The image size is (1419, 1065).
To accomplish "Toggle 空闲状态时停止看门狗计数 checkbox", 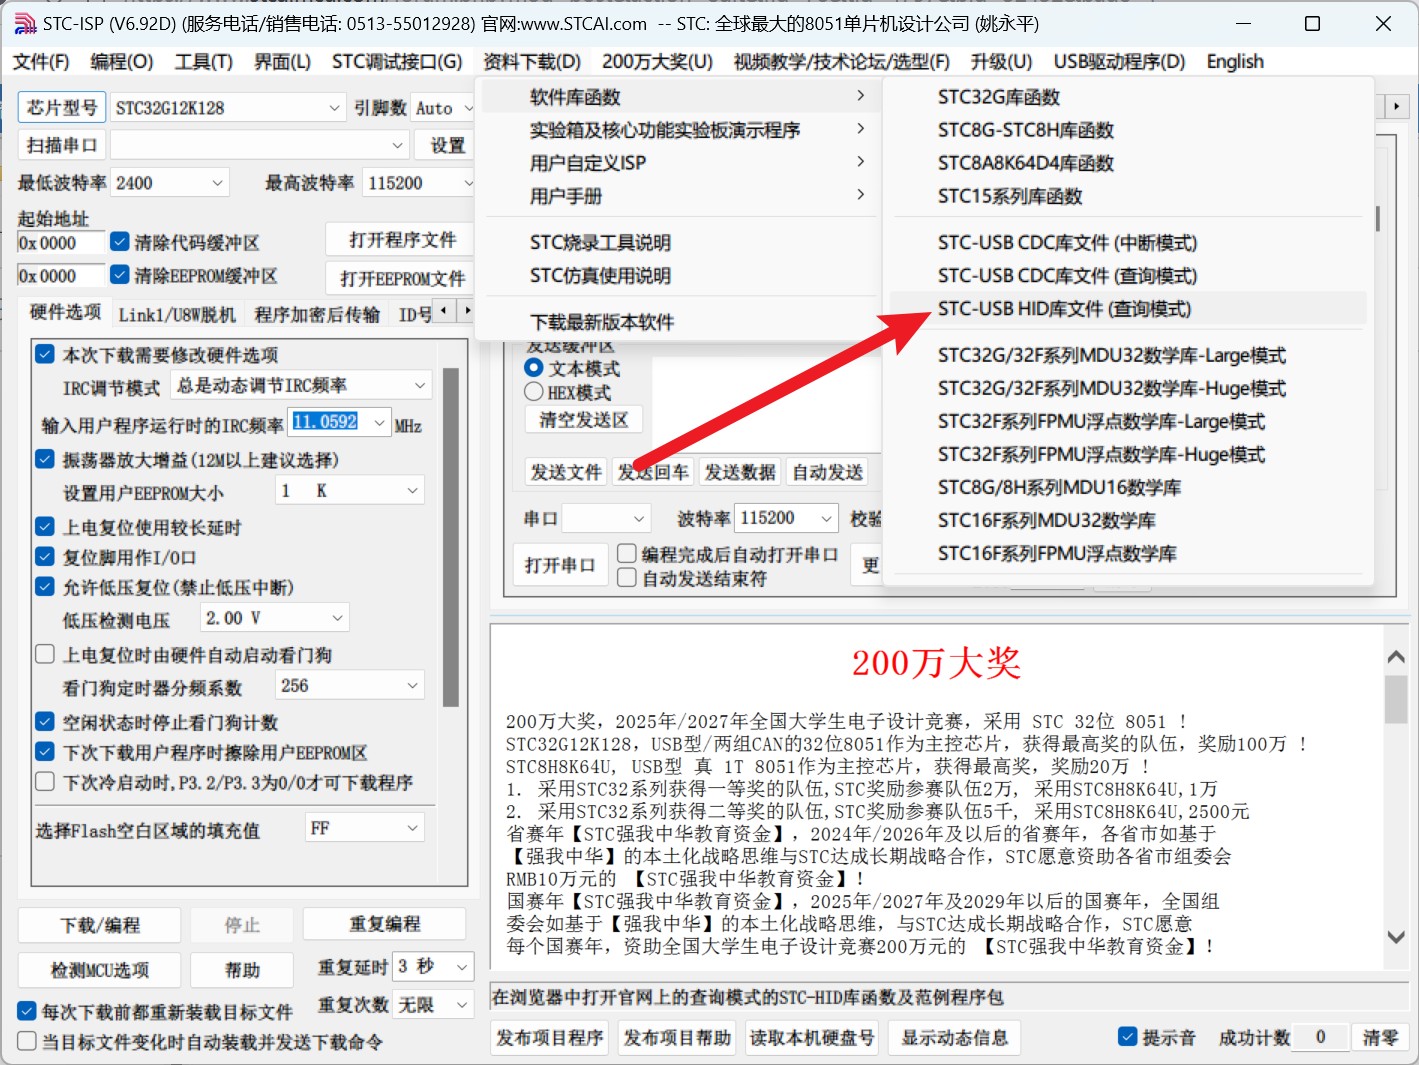I will [x=45, y=721].
